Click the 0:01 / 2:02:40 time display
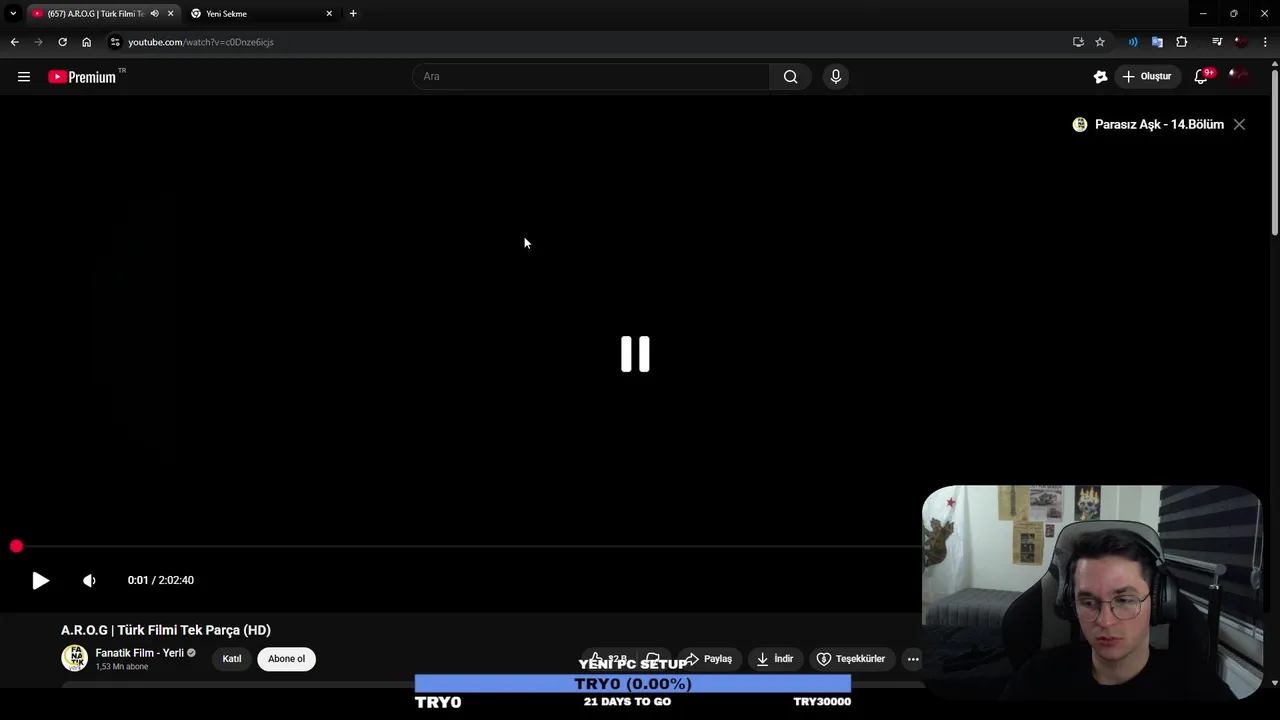Screen dimensions: 1280x720 point(161,580)
